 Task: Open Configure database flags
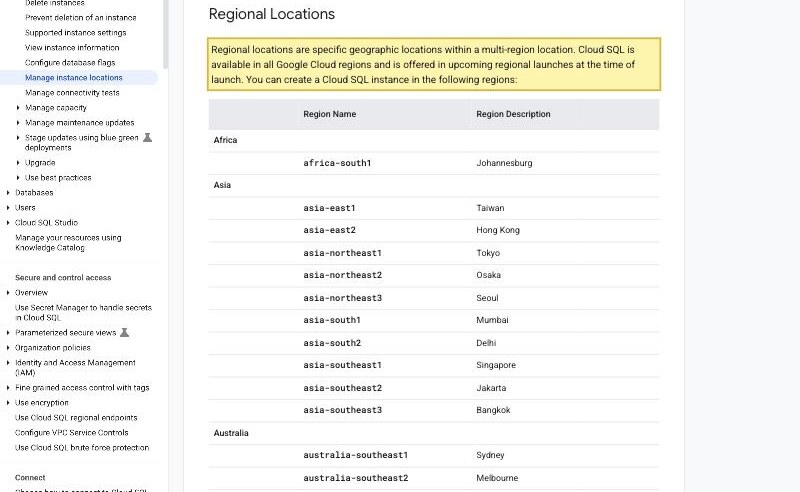click(x=70, y=62)
